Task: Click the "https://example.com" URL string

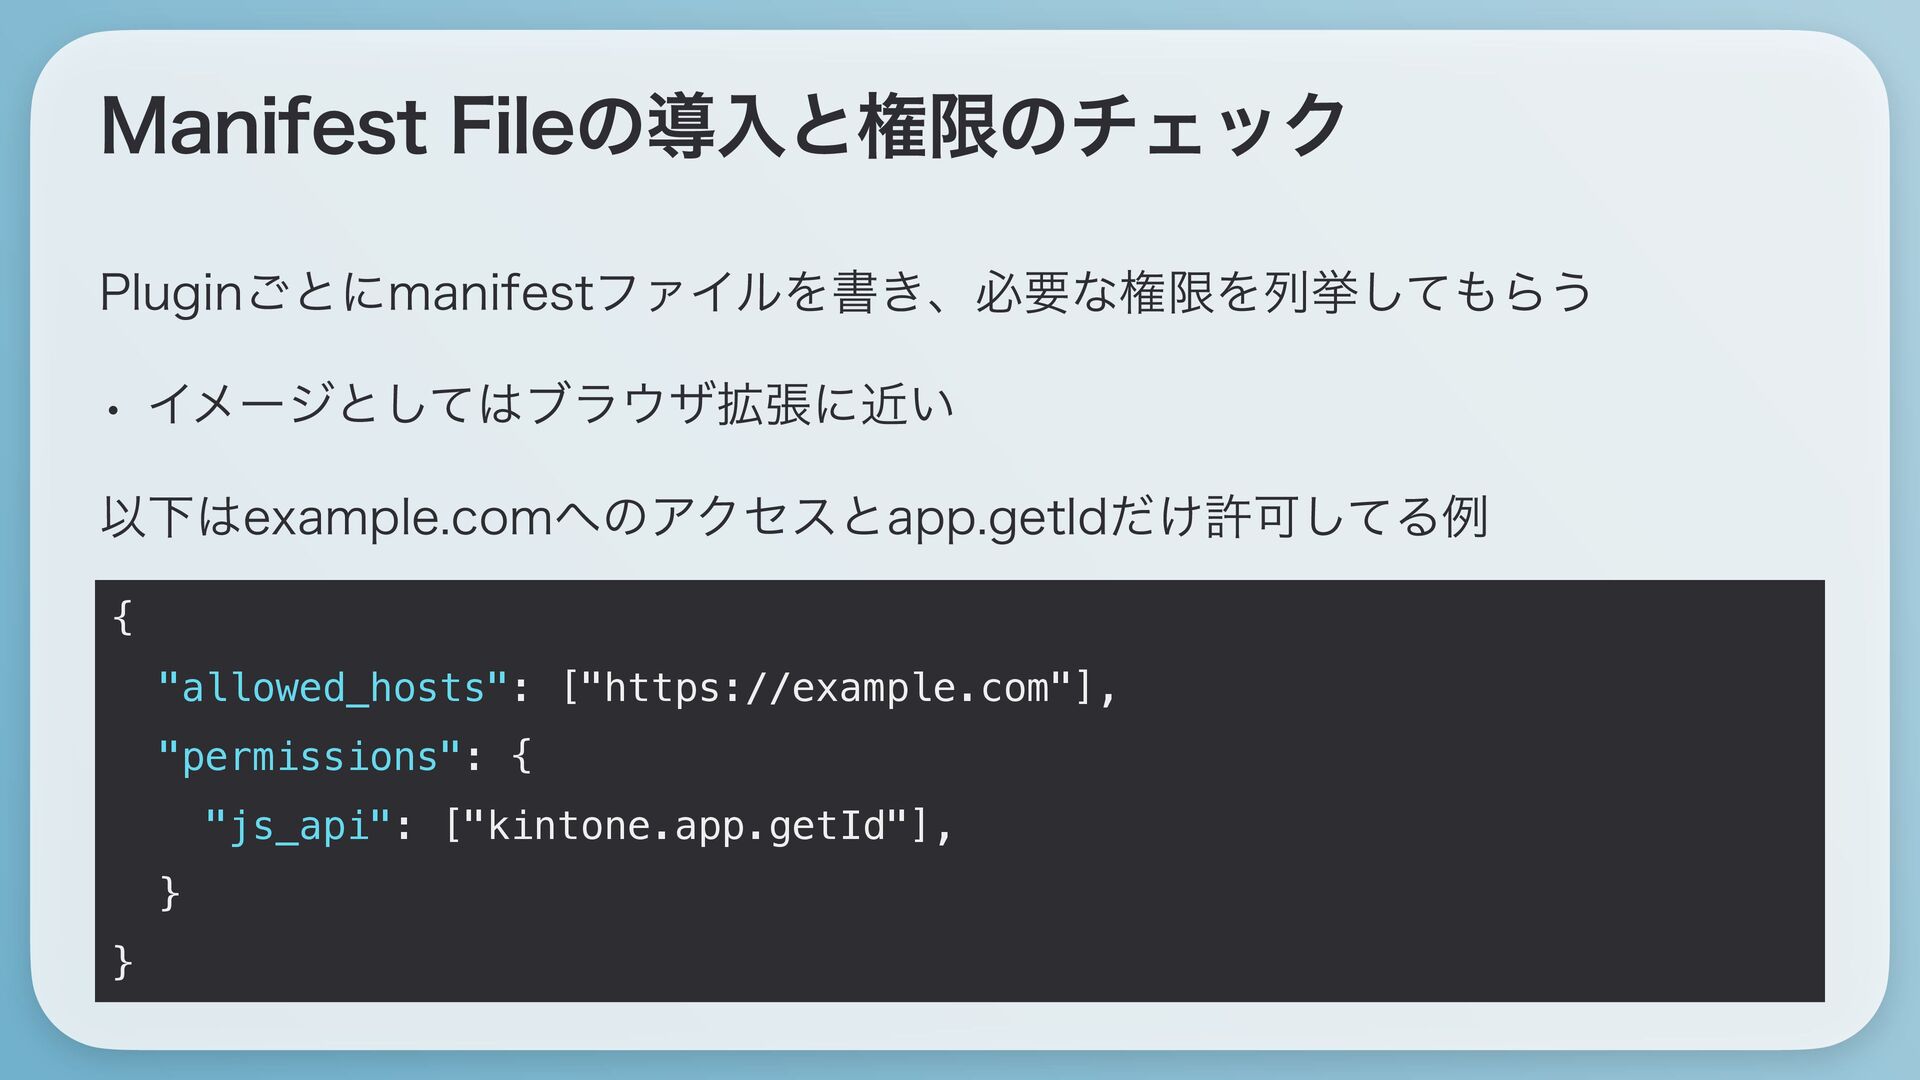Action: point(827,688)
